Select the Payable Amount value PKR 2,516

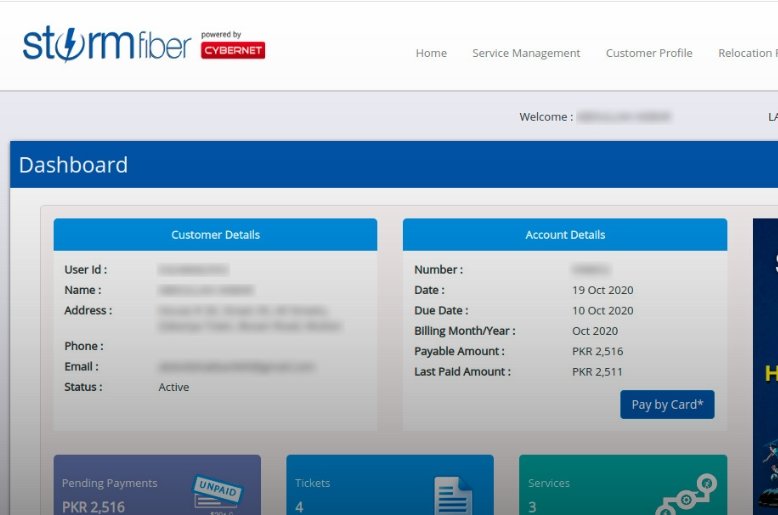(x=597, y=351)
